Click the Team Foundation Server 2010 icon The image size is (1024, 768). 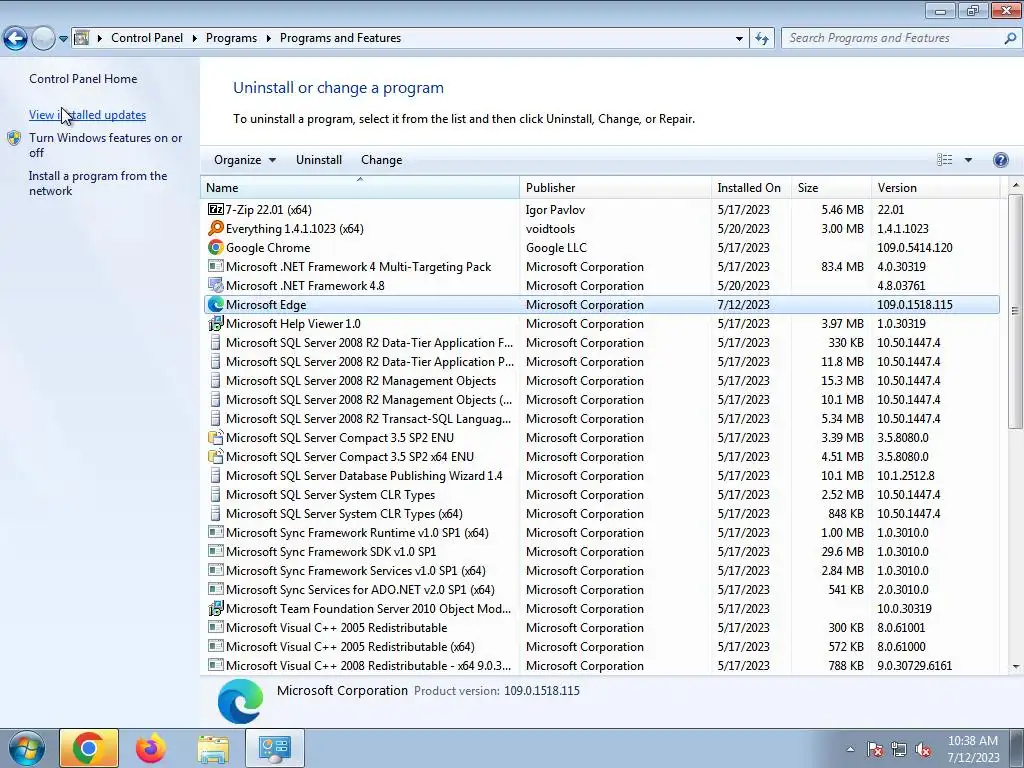tap(215, 608)
